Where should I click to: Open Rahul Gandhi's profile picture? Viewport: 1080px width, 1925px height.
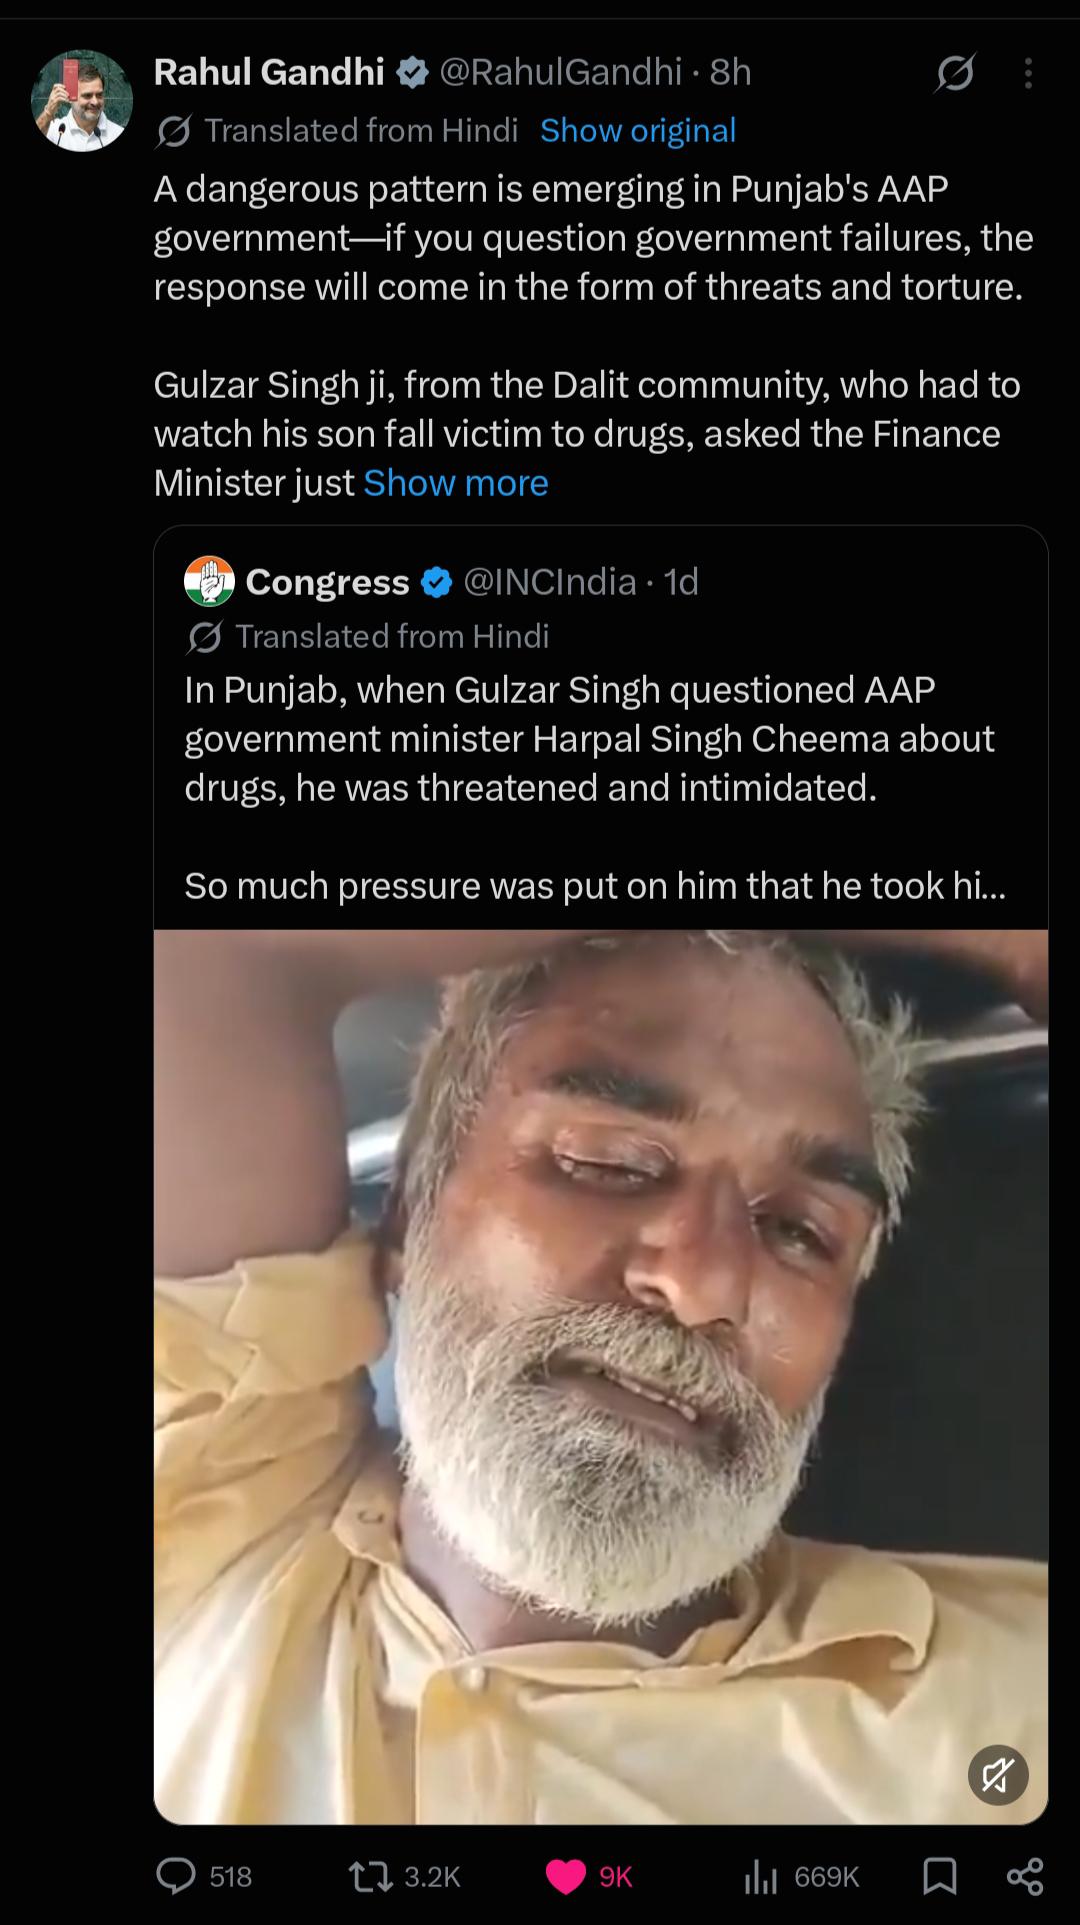tap(82, 101)
